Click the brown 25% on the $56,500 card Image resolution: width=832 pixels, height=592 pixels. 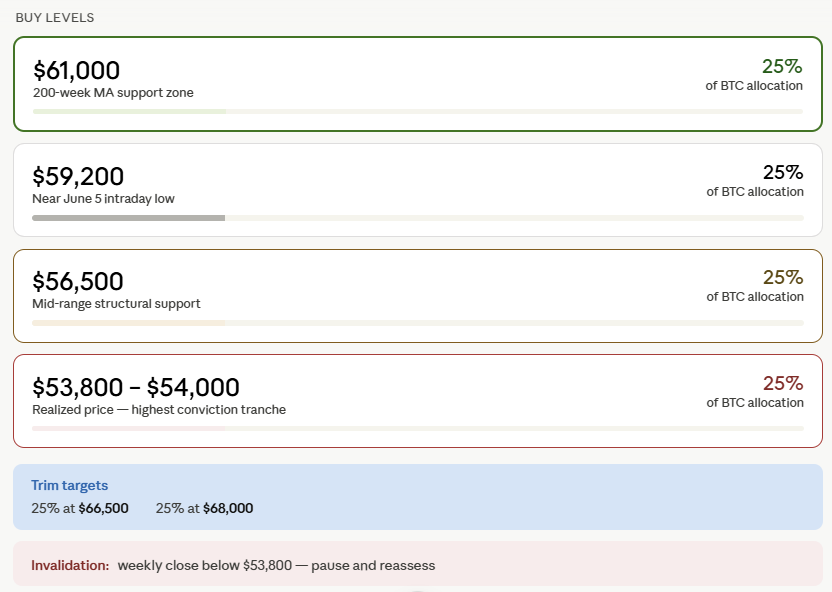[x=783, y=277]
